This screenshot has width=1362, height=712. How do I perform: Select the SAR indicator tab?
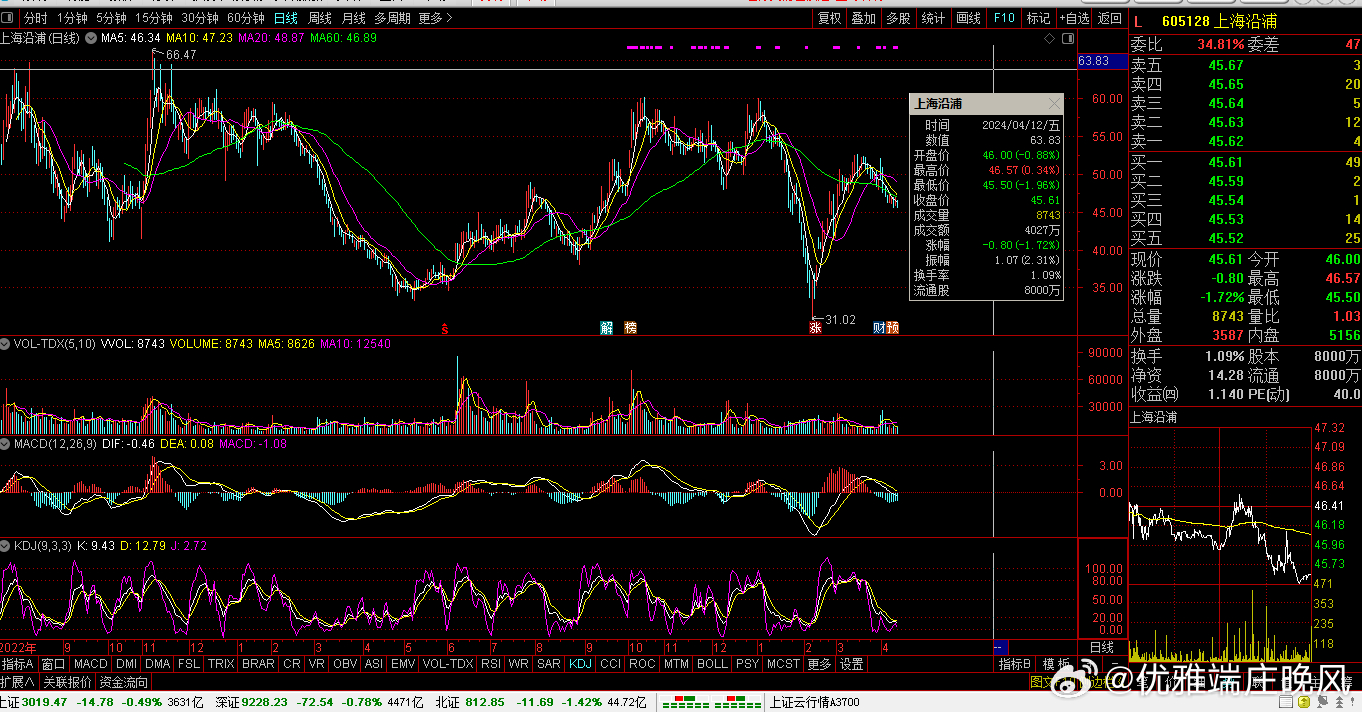(549, 664)
